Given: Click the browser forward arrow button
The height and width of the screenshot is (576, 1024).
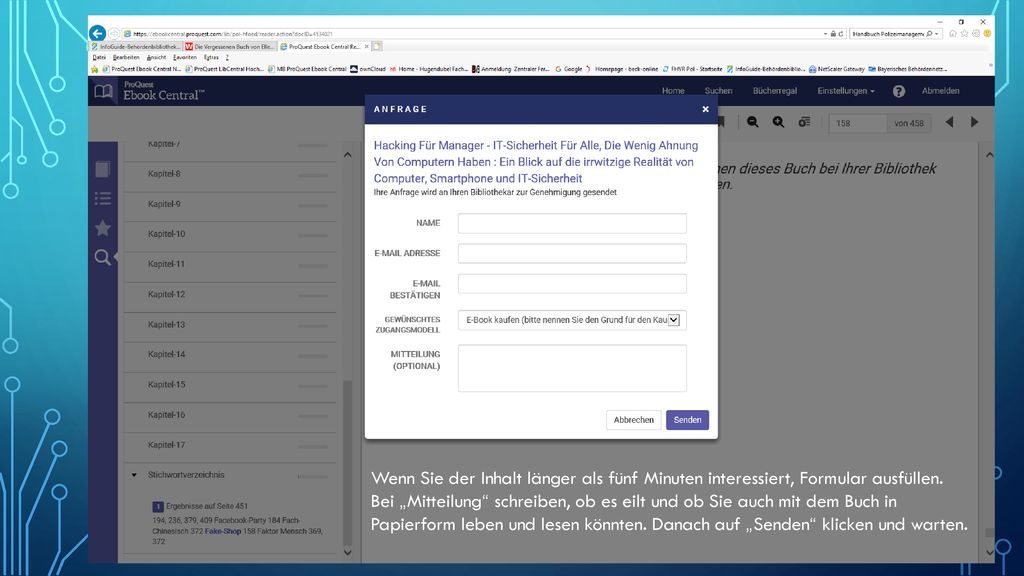Looking at the screenshot, I should pos(114,33).
